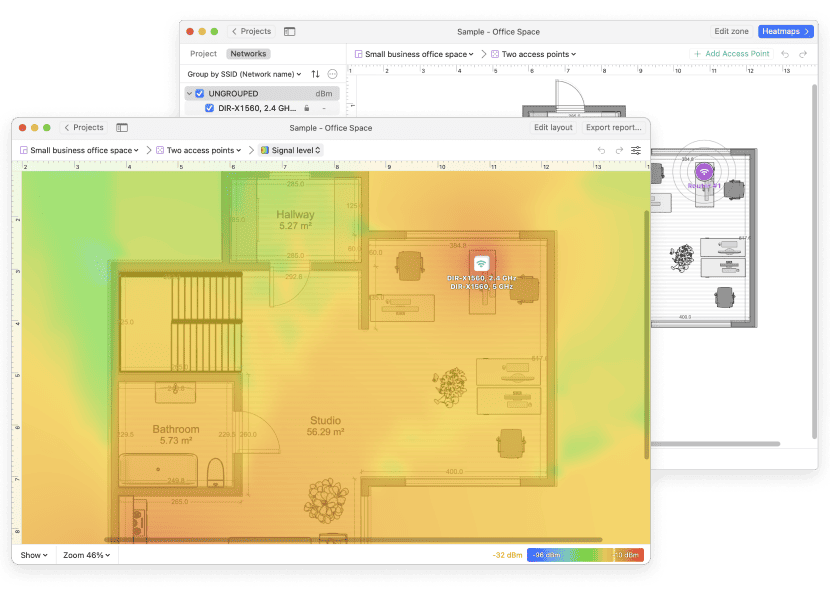Screen dimensions: 830x597
Task: Click the access point Wi-Fi icon on heatmap
Action: click(x=481, y=263)
